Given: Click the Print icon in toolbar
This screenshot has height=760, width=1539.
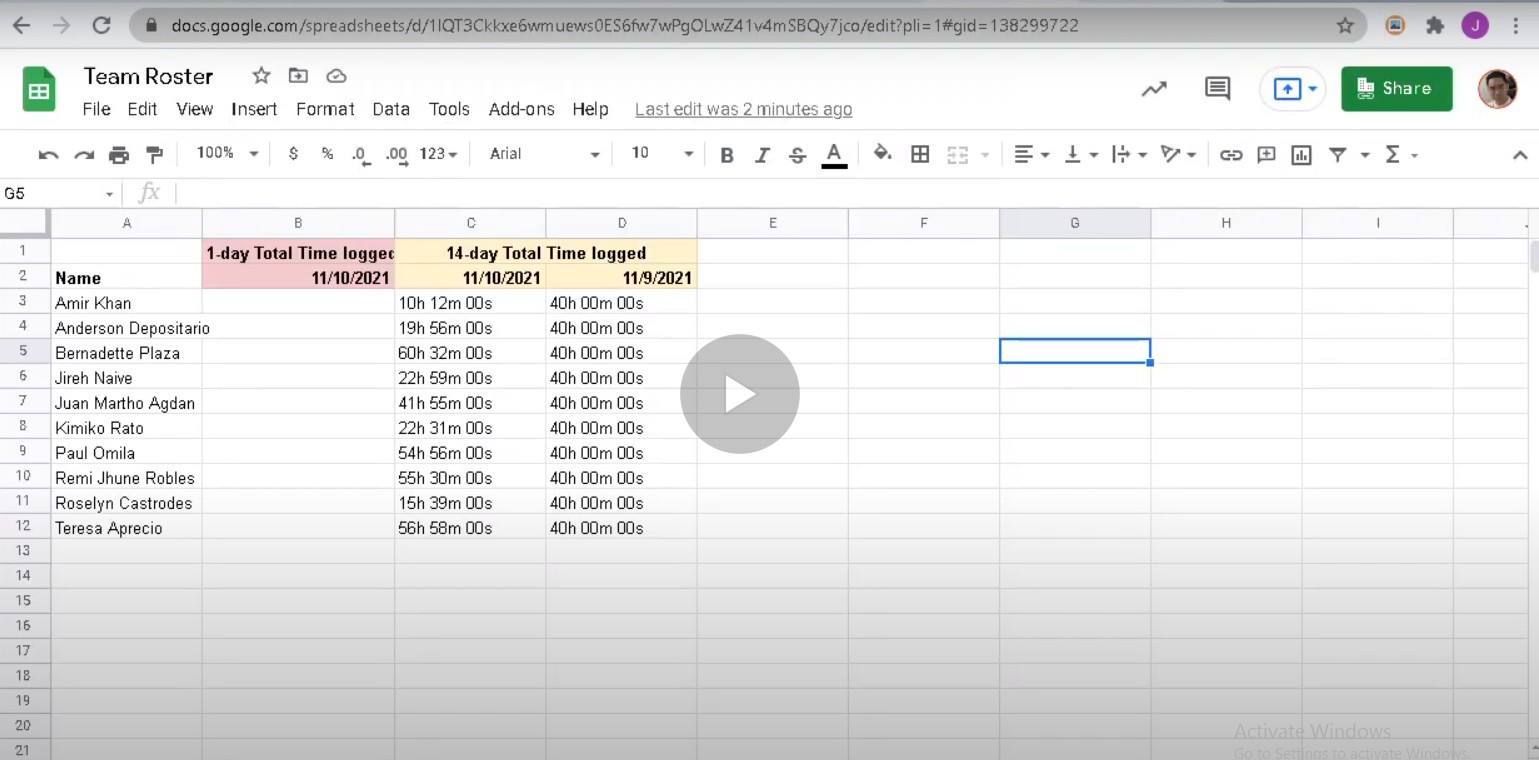Looking at the screenshot, I should point(119,155).
